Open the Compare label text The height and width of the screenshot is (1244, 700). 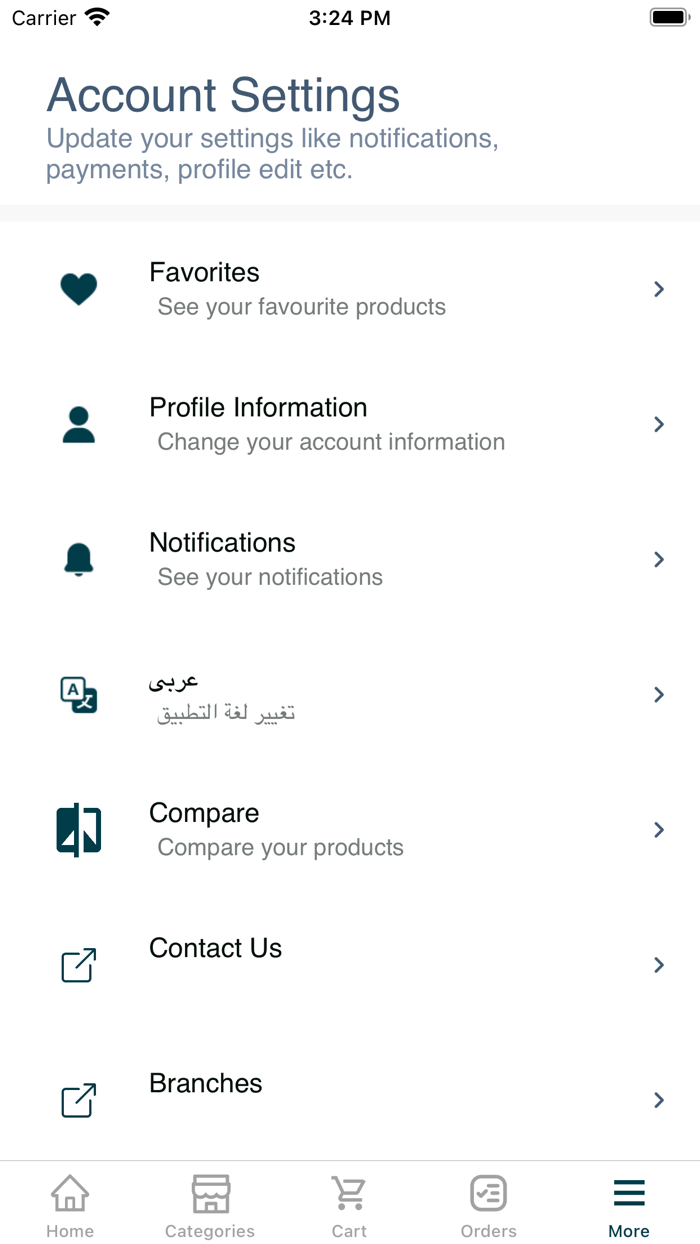click(204, 813)
